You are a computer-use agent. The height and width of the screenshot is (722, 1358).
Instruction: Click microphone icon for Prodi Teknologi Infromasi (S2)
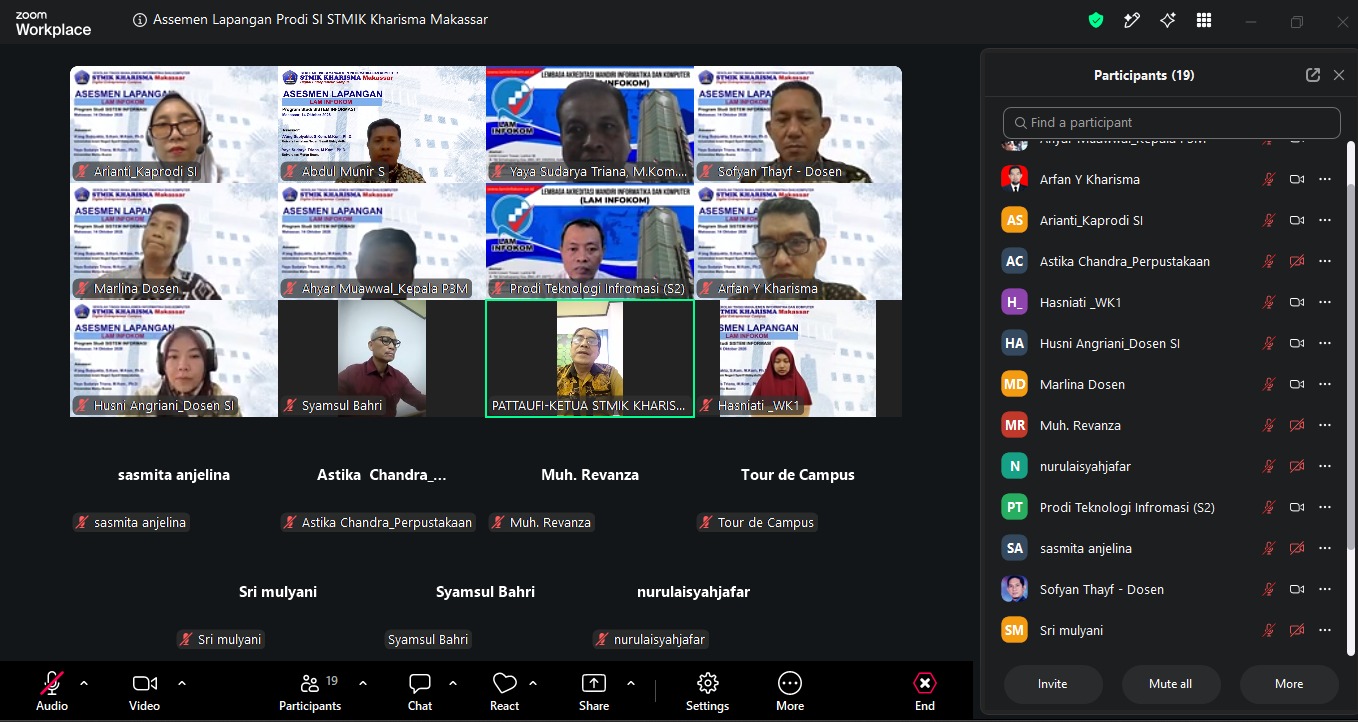click(1269, 507)
